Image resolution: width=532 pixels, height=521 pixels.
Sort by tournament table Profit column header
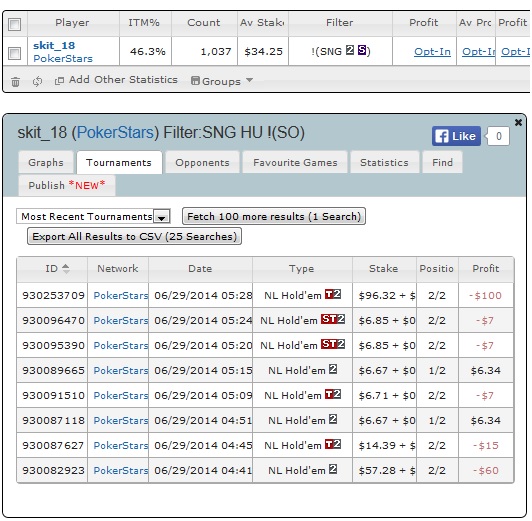coord(486,269)
